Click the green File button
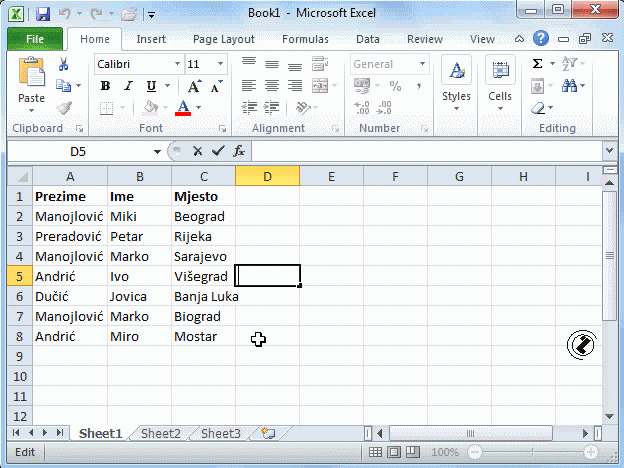 [x=34, y=39]
